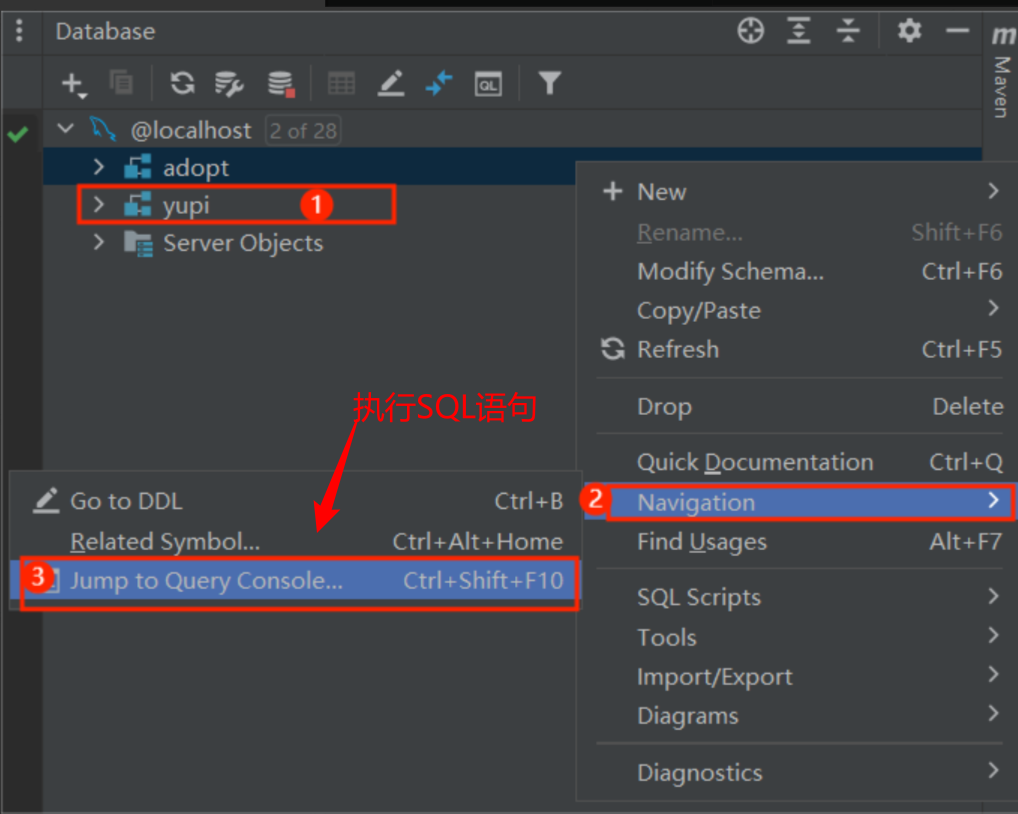
Task: Click the Edit Data pencil icon
Action: [x=391, y=84]
